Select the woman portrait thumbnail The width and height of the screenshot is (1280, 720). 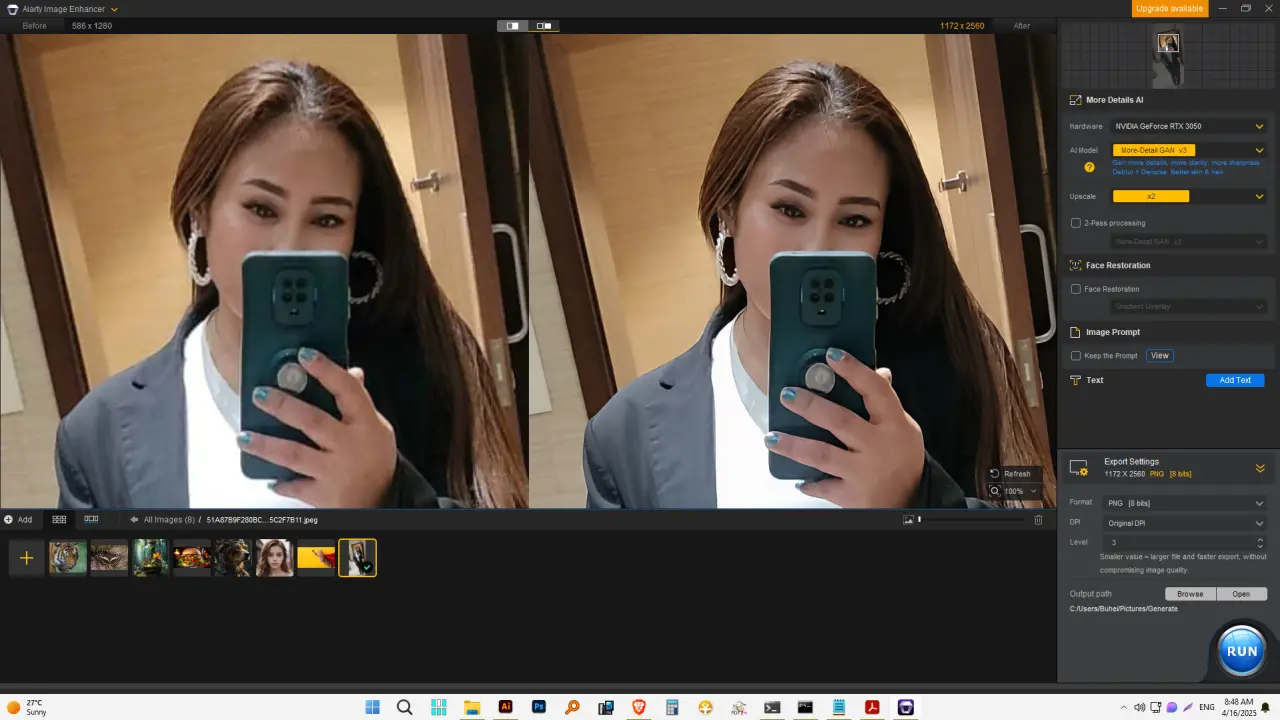pyautogui.click(x=274, y=558)
